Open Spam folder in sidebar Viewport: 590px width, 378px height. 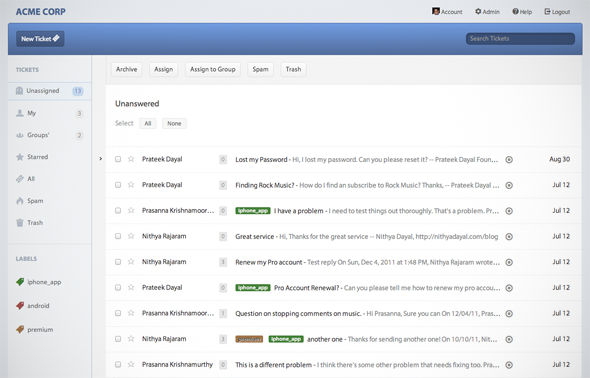coord(49,200)
